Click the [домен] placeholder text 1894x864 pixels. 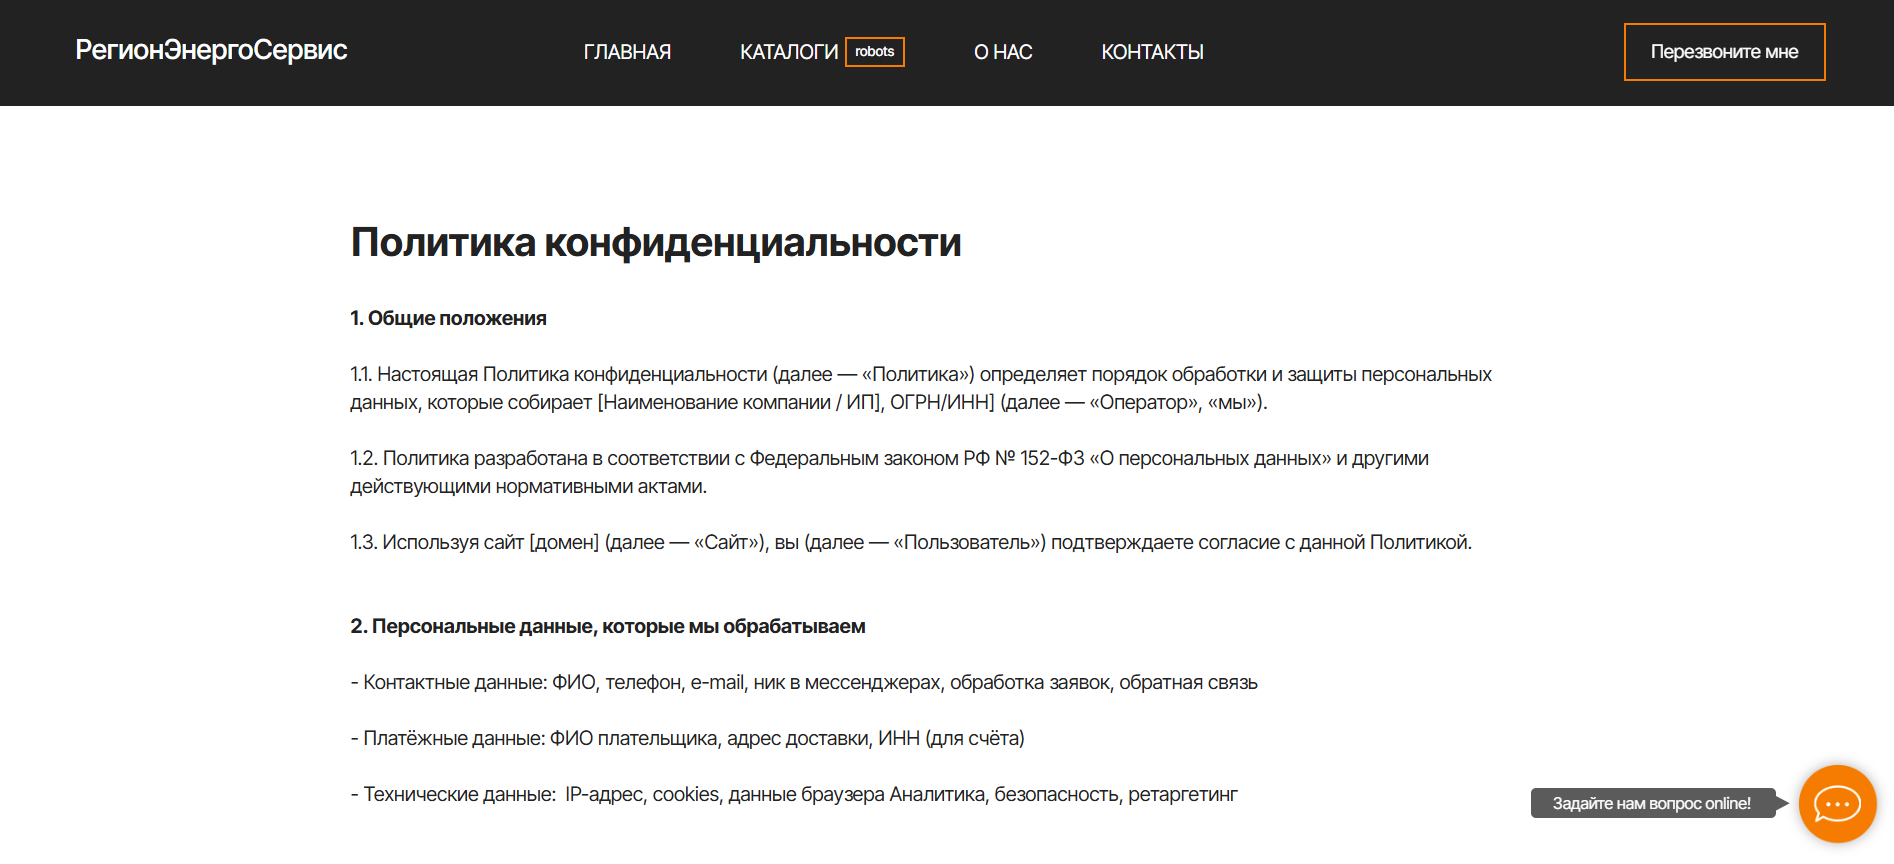(564, 542)
